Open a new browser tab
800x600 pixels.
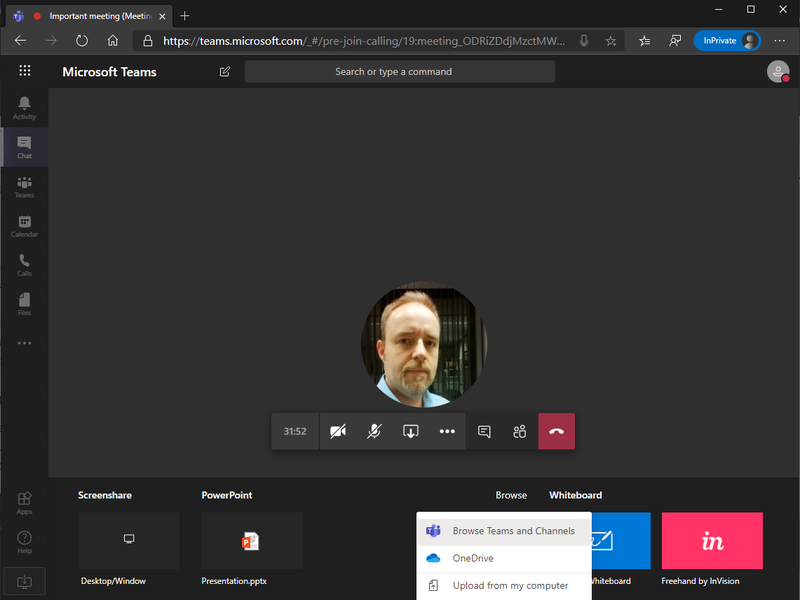point(185,16)
